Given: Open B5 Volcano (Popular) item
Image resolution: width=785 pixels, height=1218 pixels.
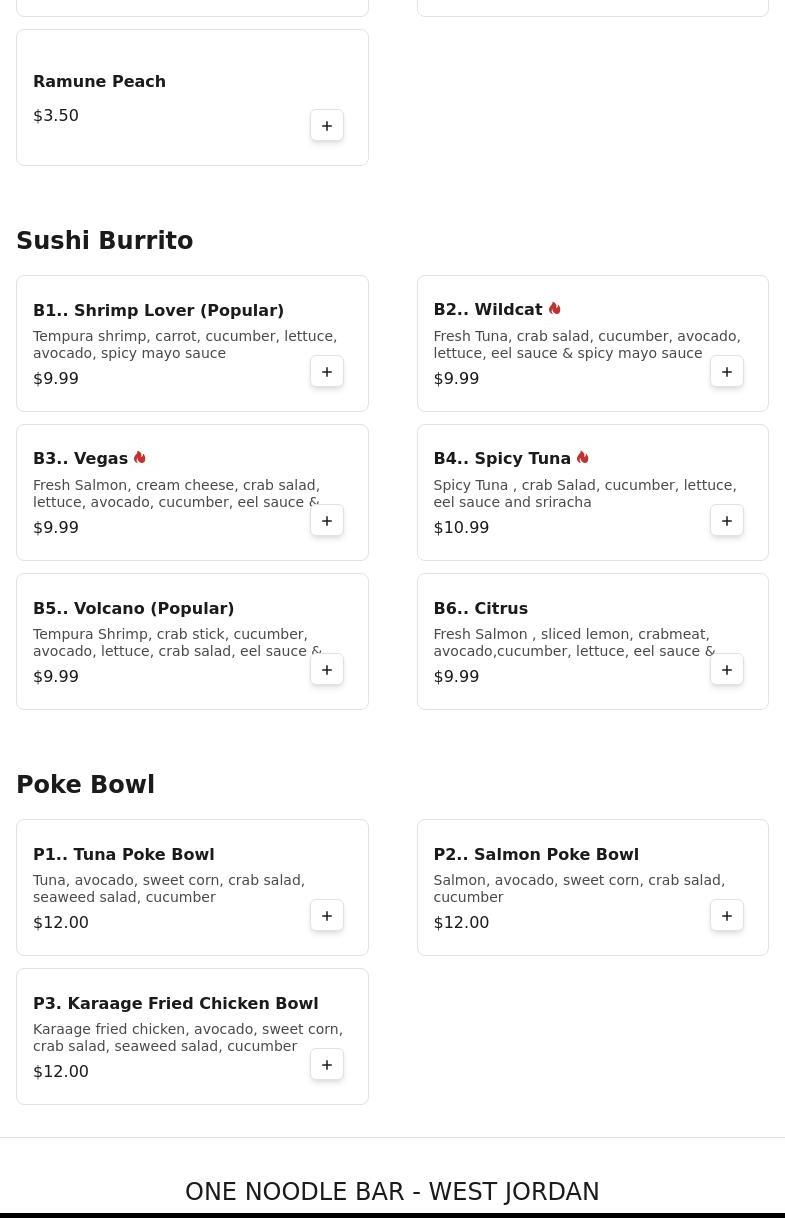Looking at the screenshot, I should pos(133,608).
